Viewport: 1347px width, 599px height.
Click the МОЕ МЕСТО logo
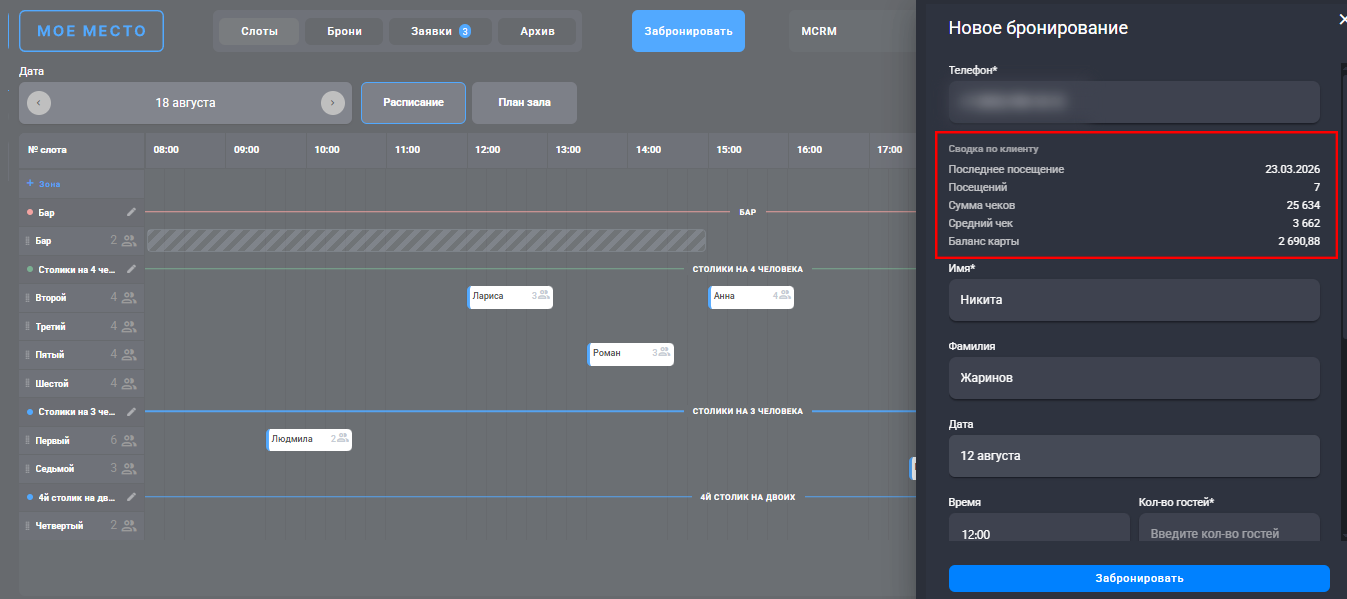(91, 31)
